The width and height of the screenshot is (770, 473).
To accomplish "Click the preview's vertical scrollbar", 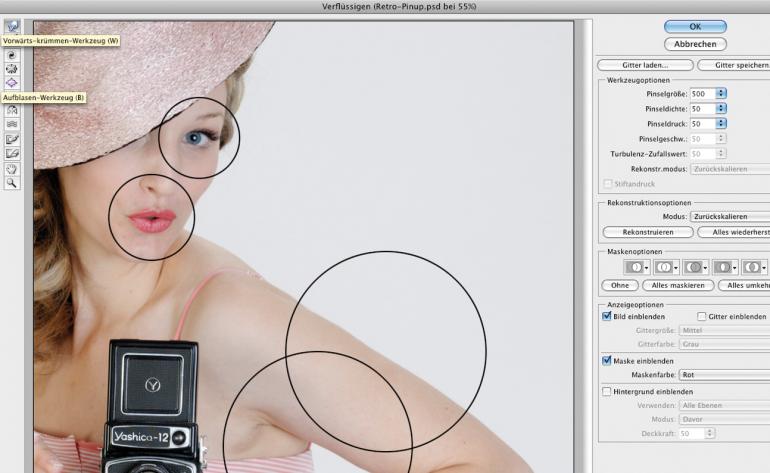I will point(582,246).
